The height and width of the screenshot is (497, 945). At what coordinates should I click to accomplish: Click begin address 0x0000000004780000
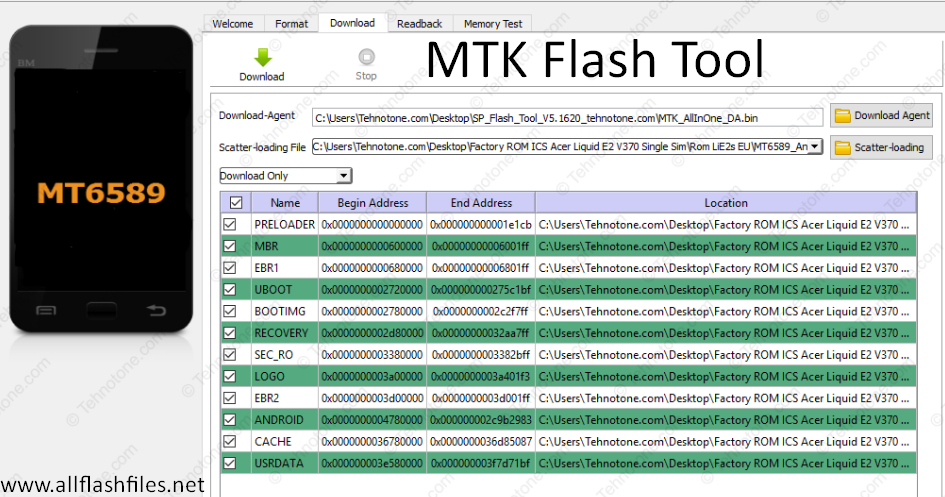coord(372,420)
